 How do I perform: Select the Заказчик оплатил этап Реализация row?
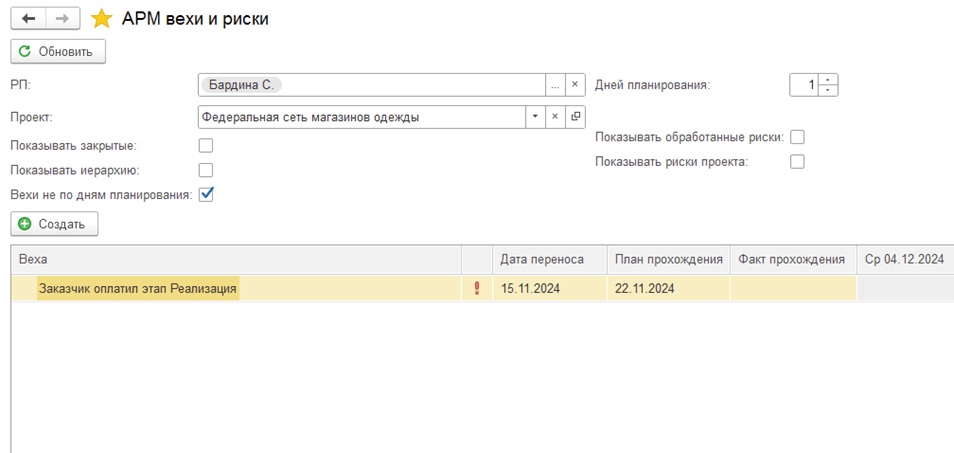click(x=138, y=289)
